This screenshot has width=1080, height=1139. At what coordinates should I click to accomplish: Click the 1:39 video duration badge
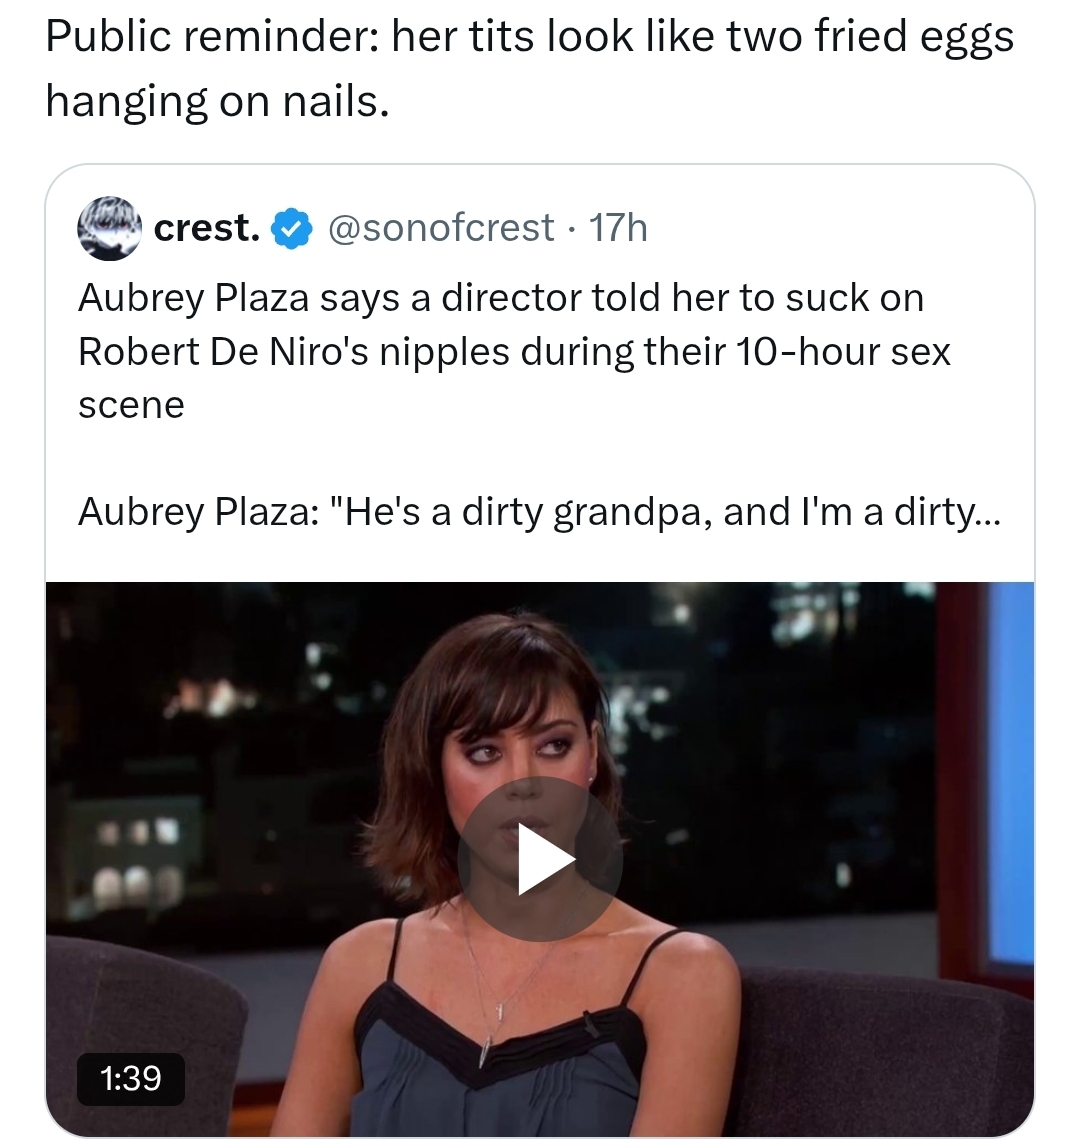click(x=131, y=1079)
